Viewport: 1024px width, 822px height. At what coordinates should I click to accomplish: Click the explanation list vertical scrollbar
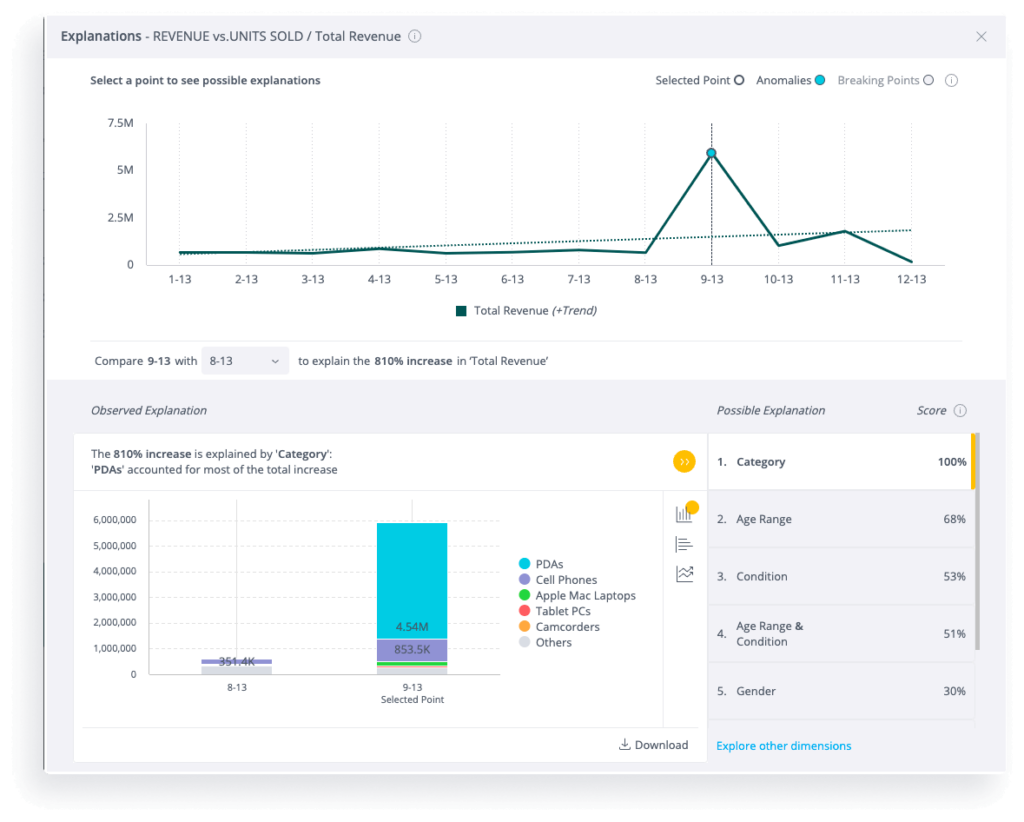(x=973, y=540)
